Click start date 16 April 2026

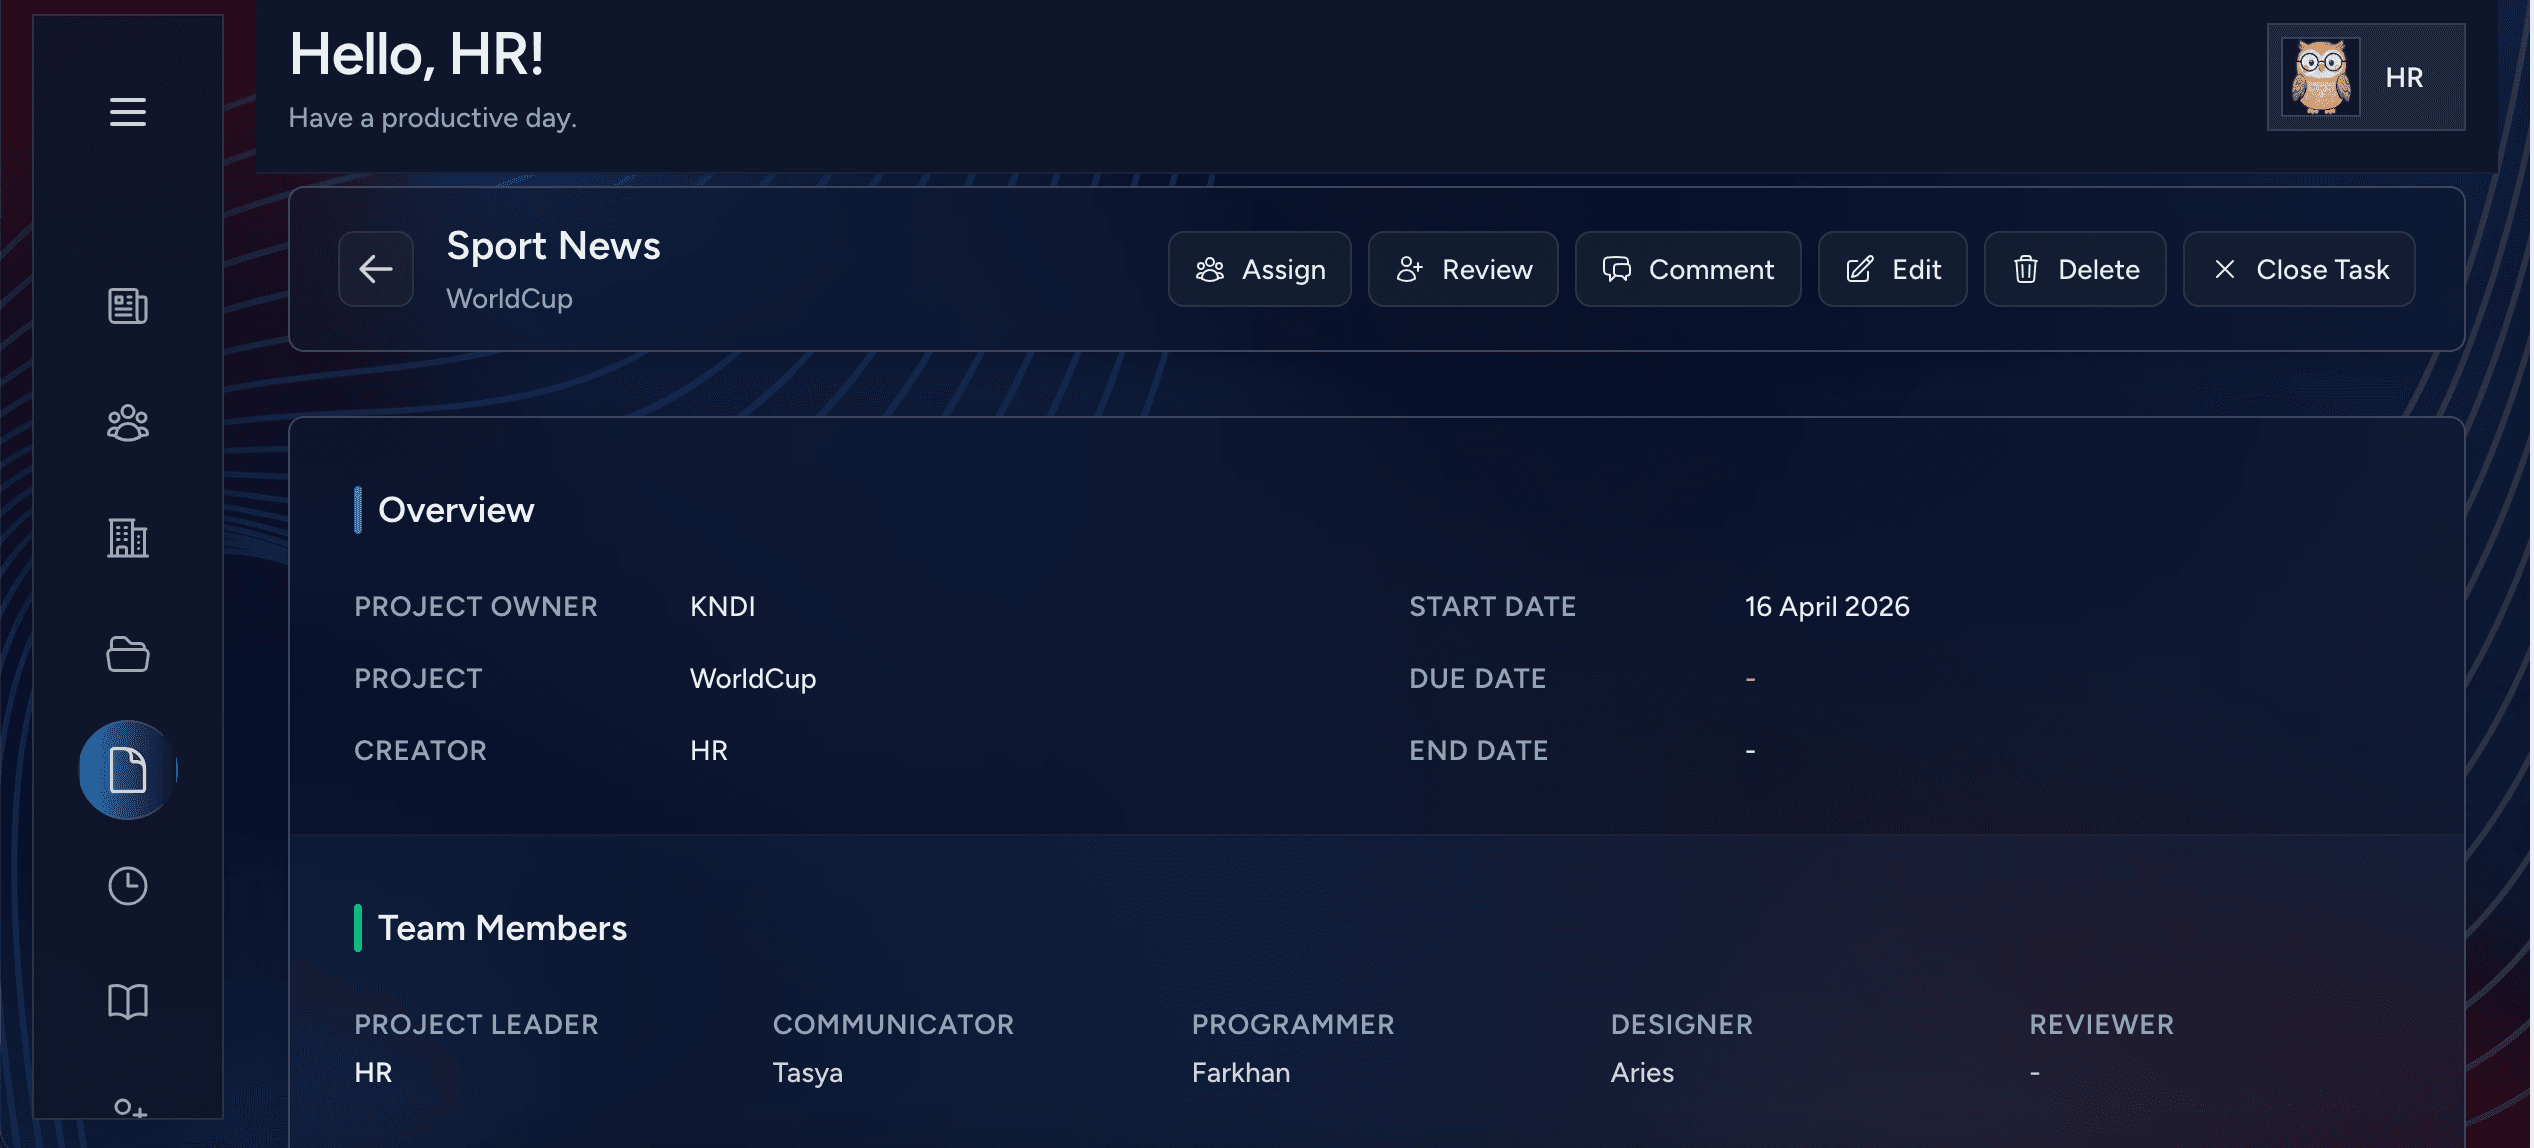pos(1827,606)
